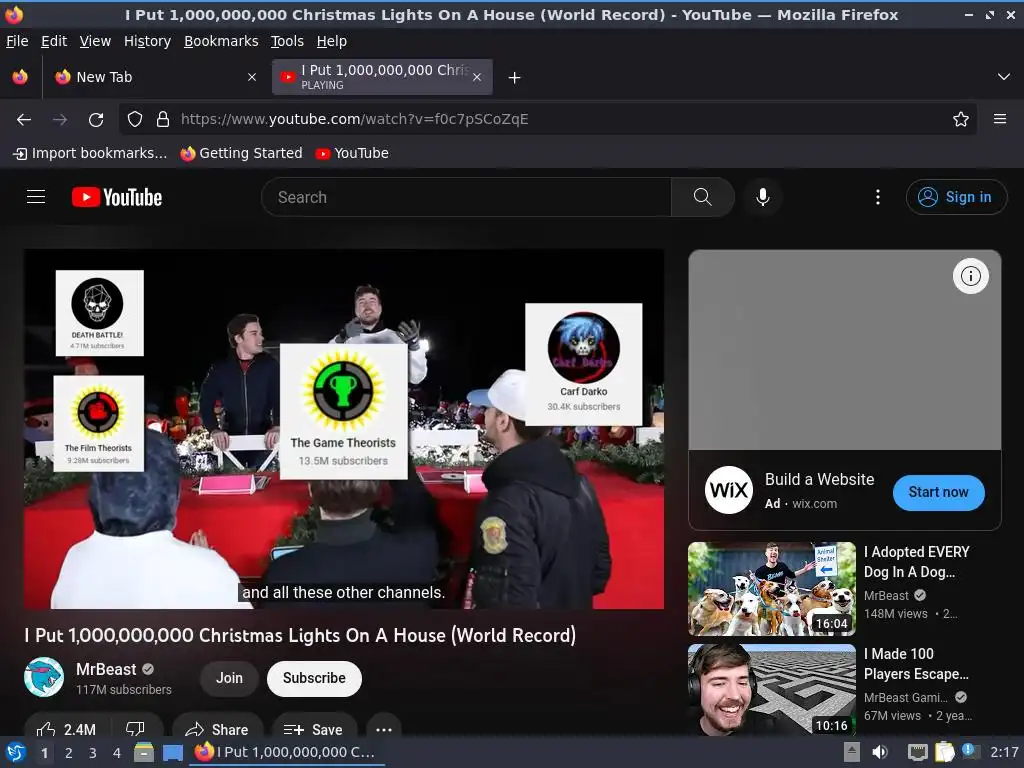Viewport: 1024px width, 768px height.
Task: Open the YouTube bookmark
Action: tap(352, 153)
